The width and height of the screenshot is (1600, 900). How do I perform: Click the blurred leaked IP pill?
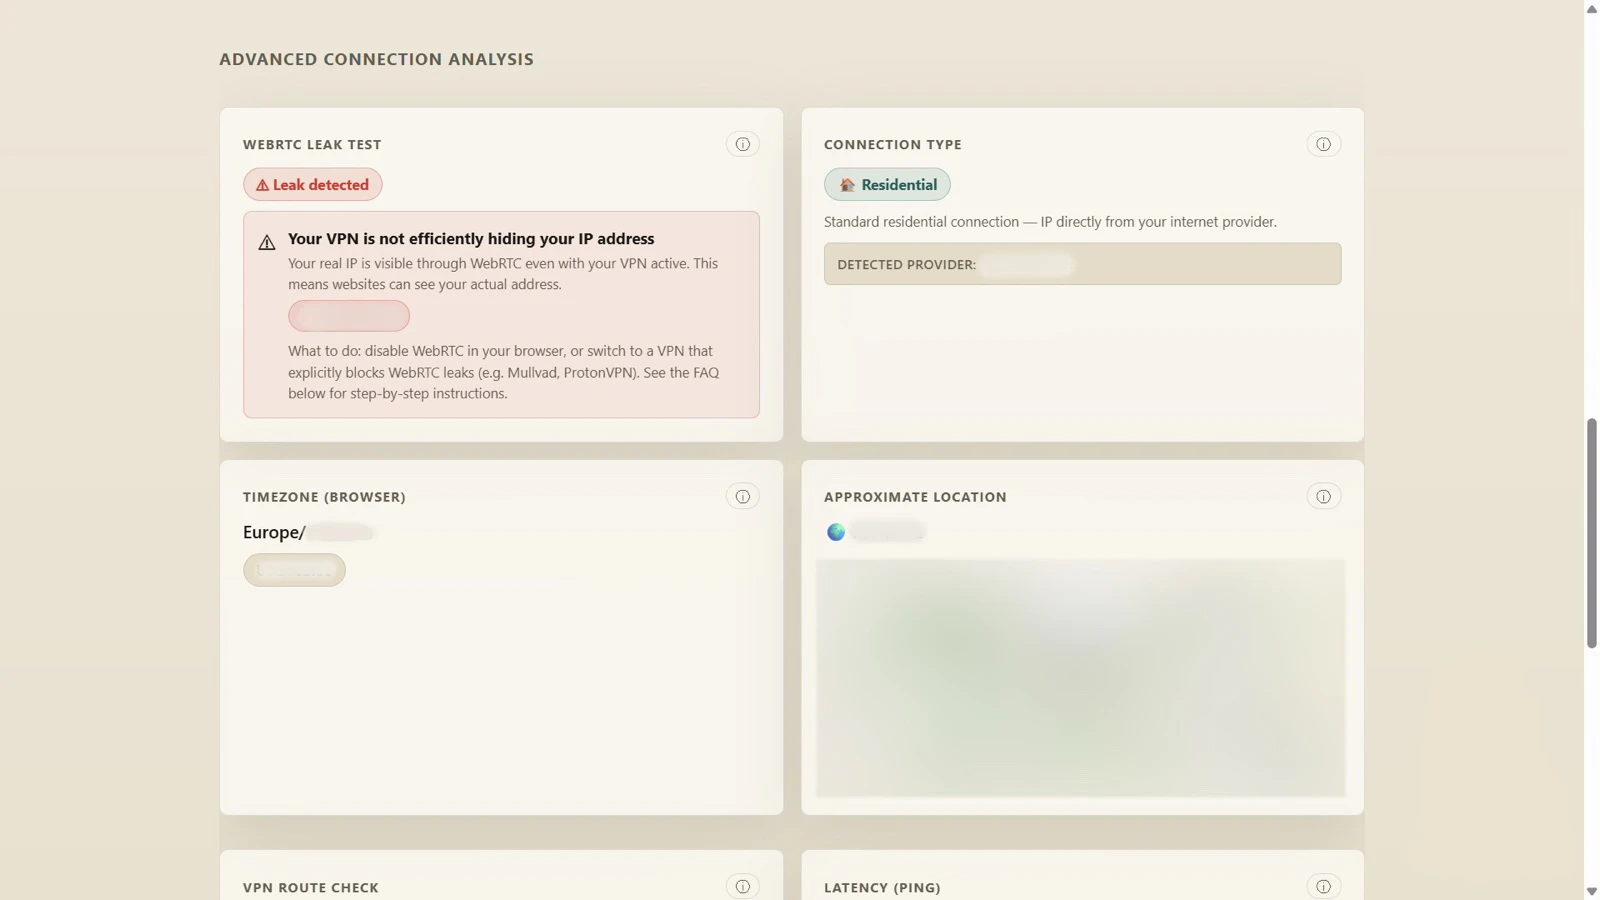[349, 316]
